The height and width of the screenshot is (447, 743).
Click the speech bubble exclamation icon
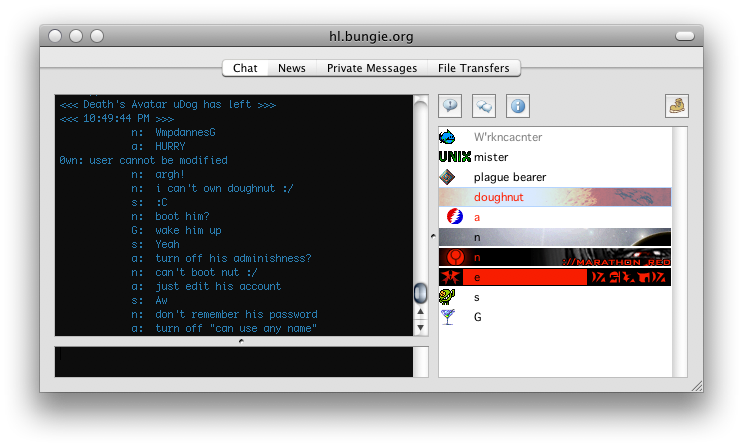pyautogui.click(x=450, y=105)
